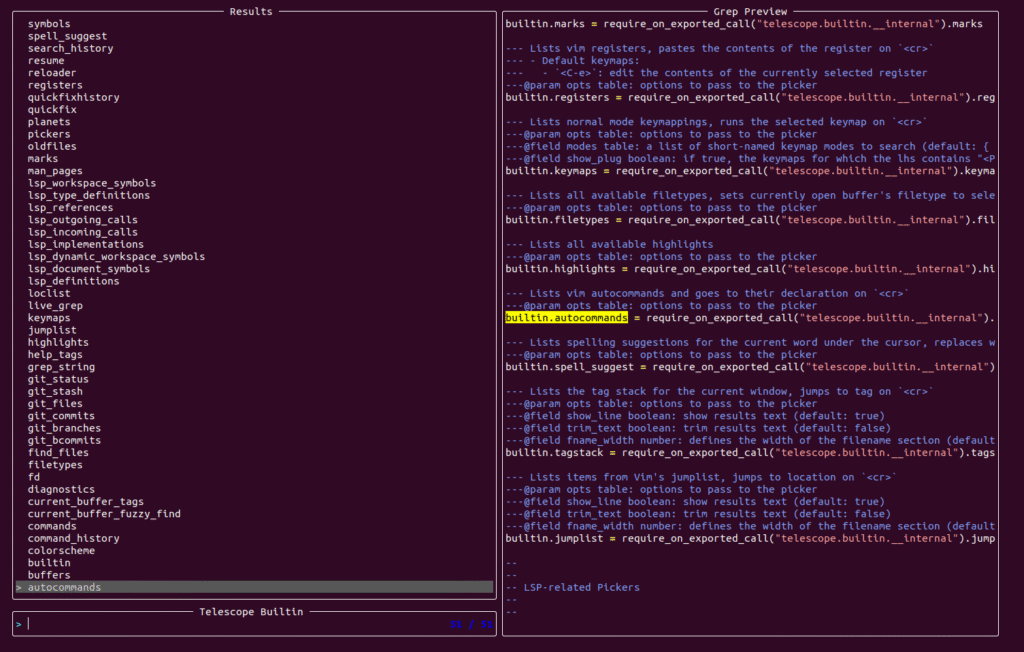Click the symbols entry in the results list
The image size is (1024, 652).
49,23
